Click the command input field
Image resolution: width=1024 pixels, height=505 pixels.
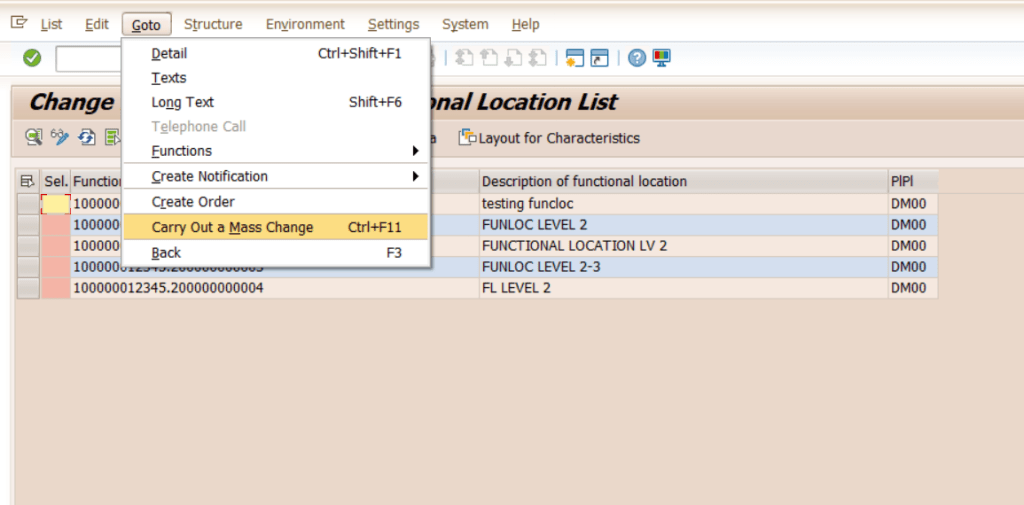tap(88, 59)
